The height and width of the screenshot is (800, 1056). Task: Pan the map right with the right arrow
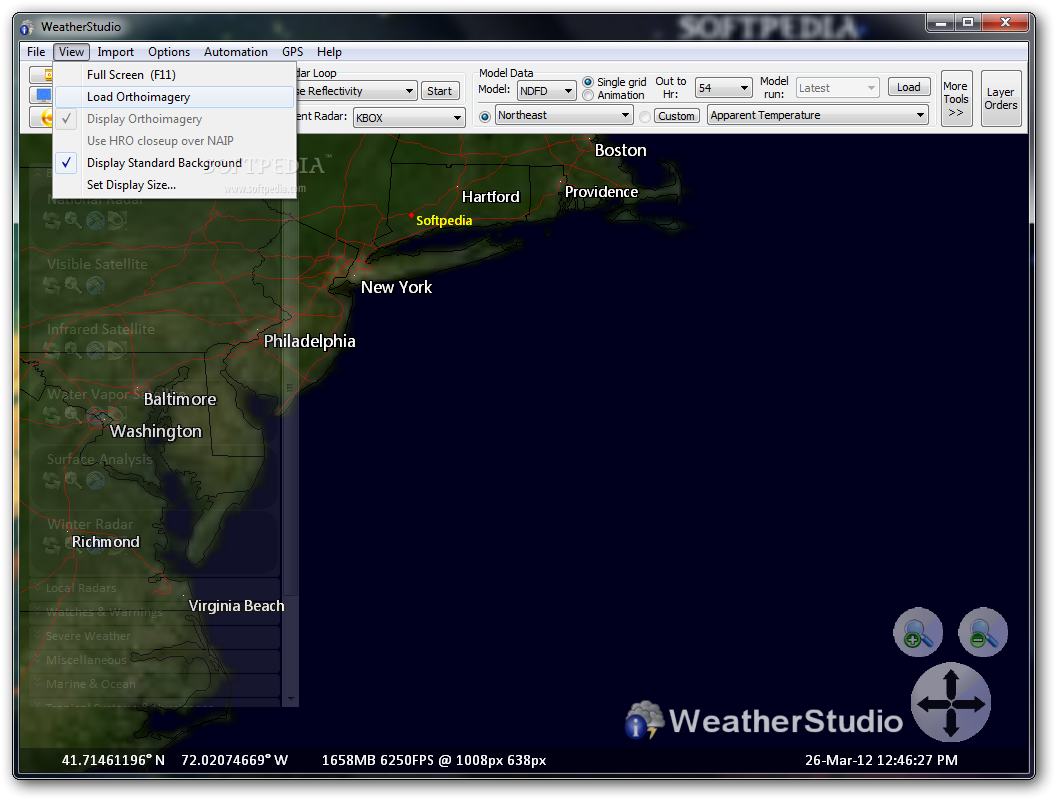(x=972, y=704)
